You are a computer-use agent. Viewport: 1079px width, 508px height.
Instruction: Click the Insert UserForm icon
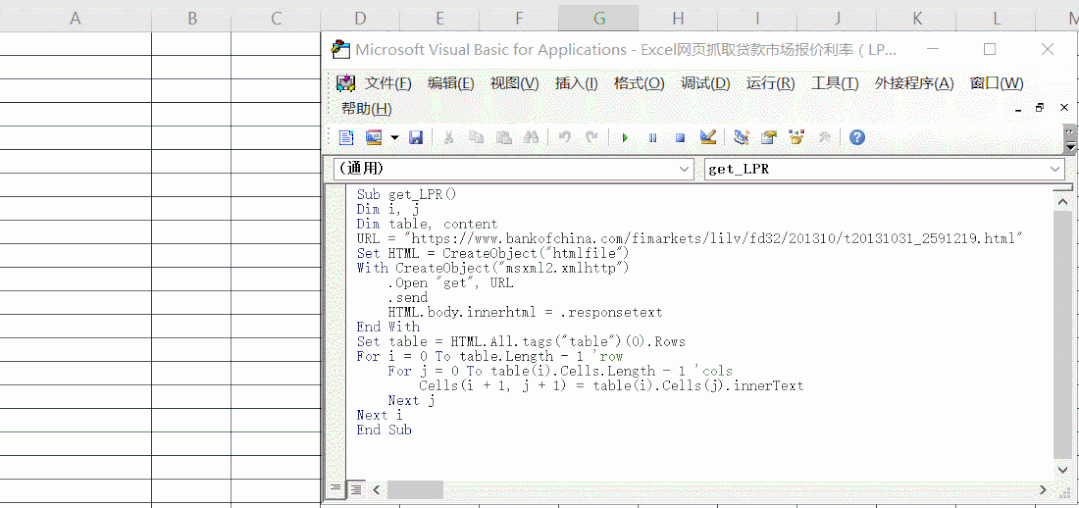(374, 138)
